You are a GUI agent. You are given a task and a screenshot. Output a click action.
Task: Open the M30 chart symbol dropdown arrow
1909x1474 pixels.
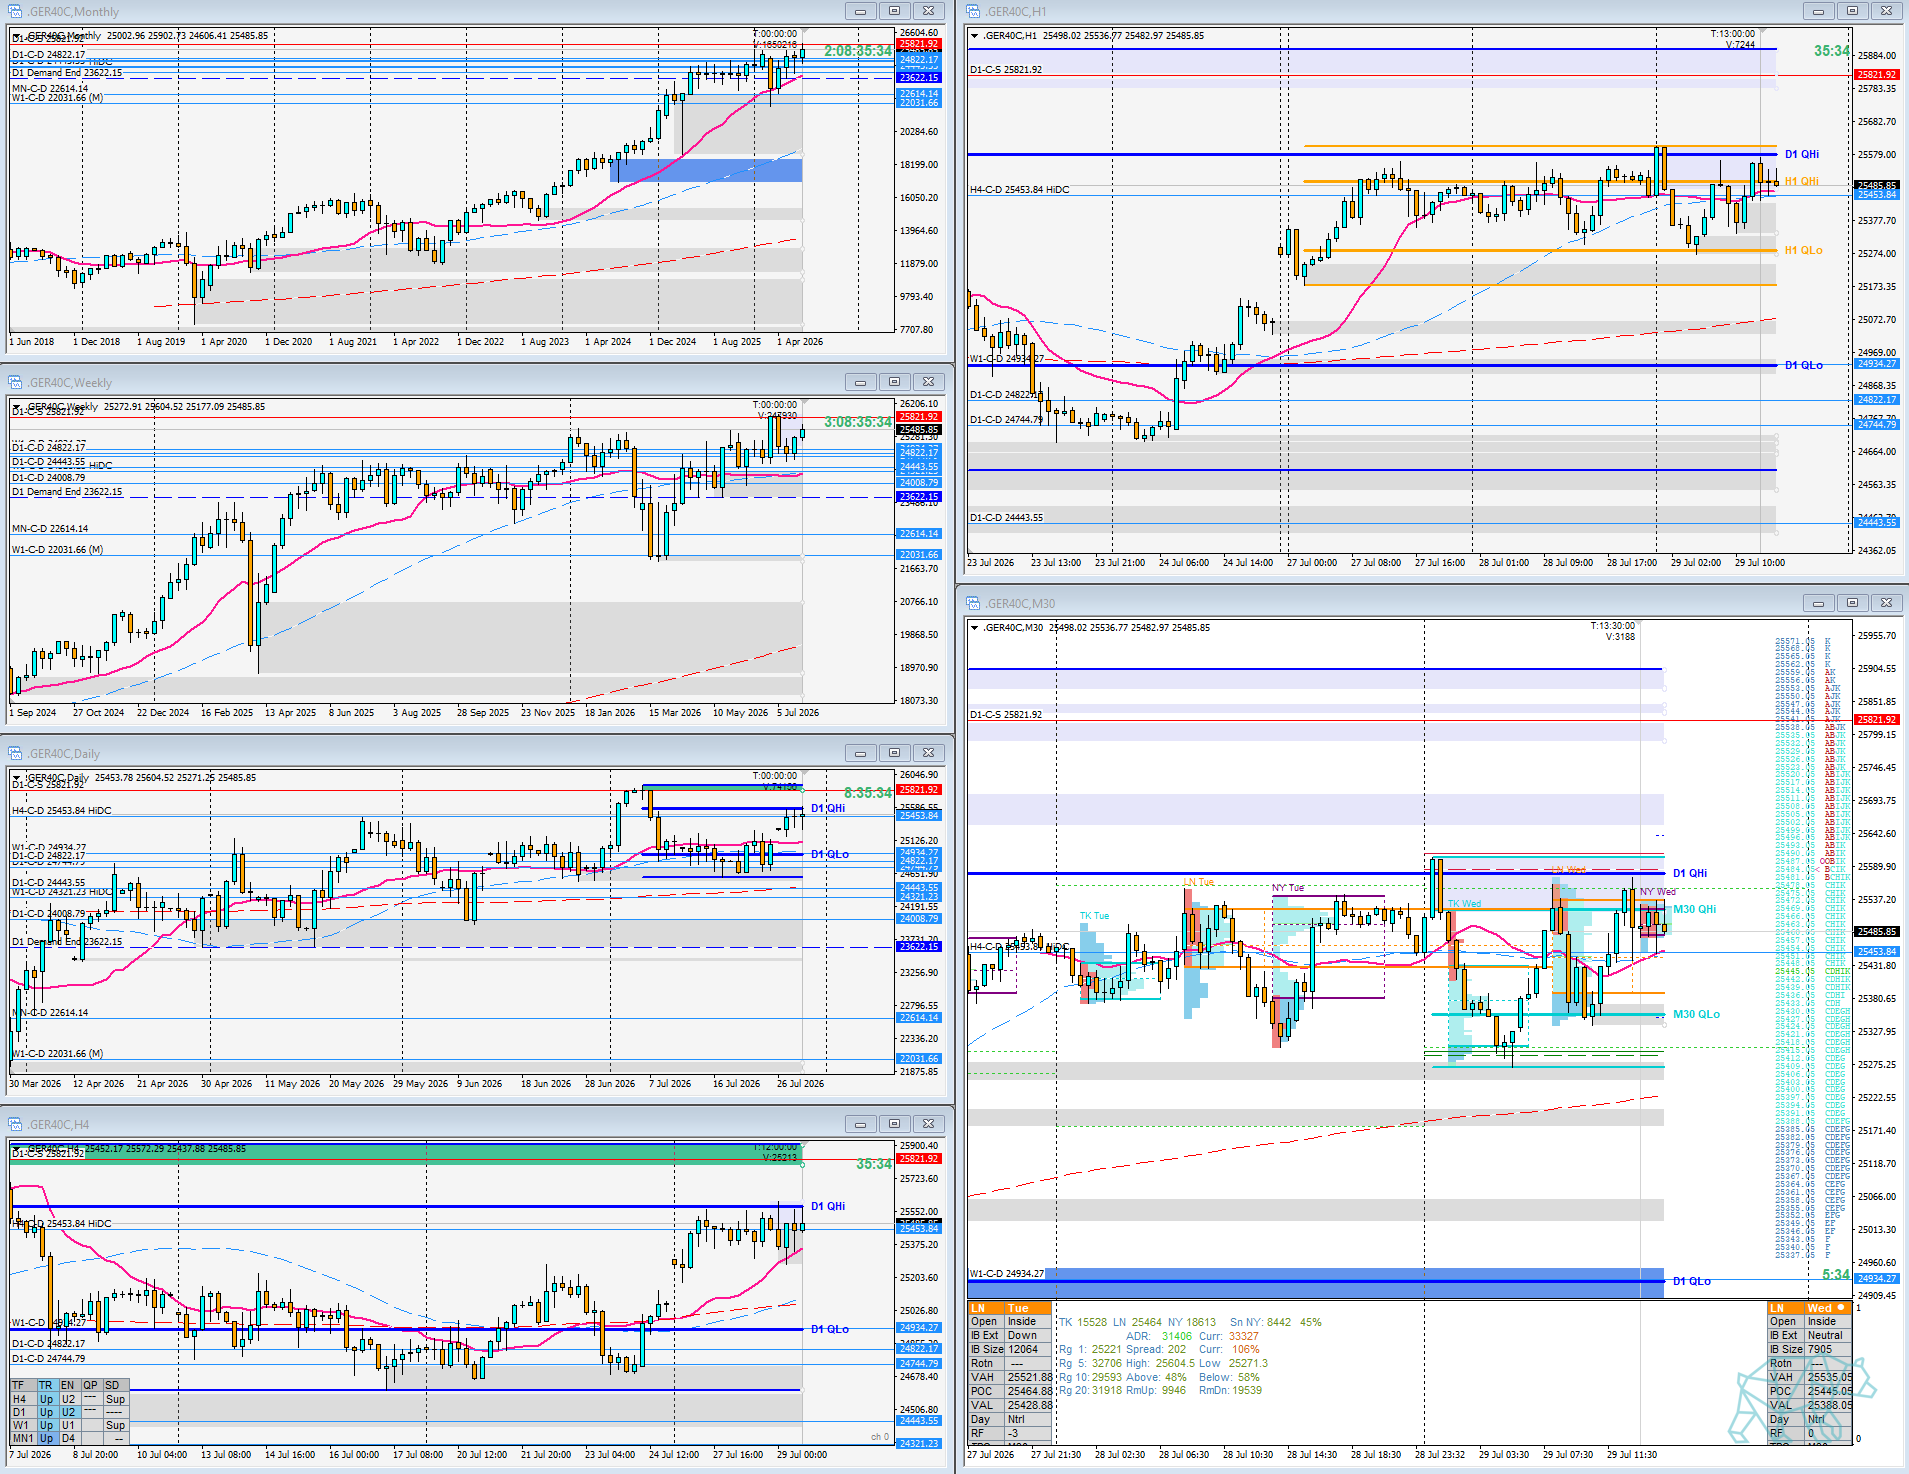point(975,628)
